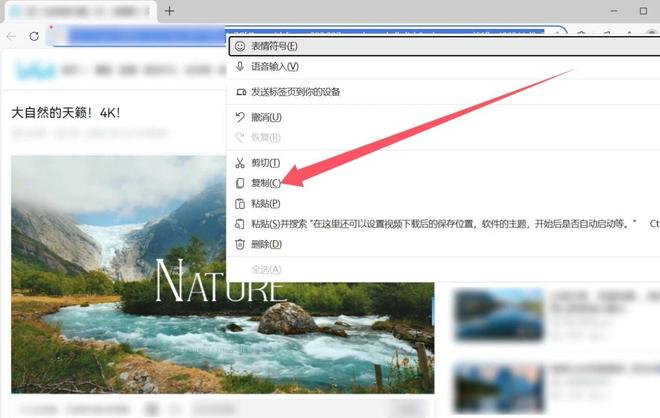Click the microphone icon in the context menu
Screen dimensions: 660x418
tap(240, 67)
